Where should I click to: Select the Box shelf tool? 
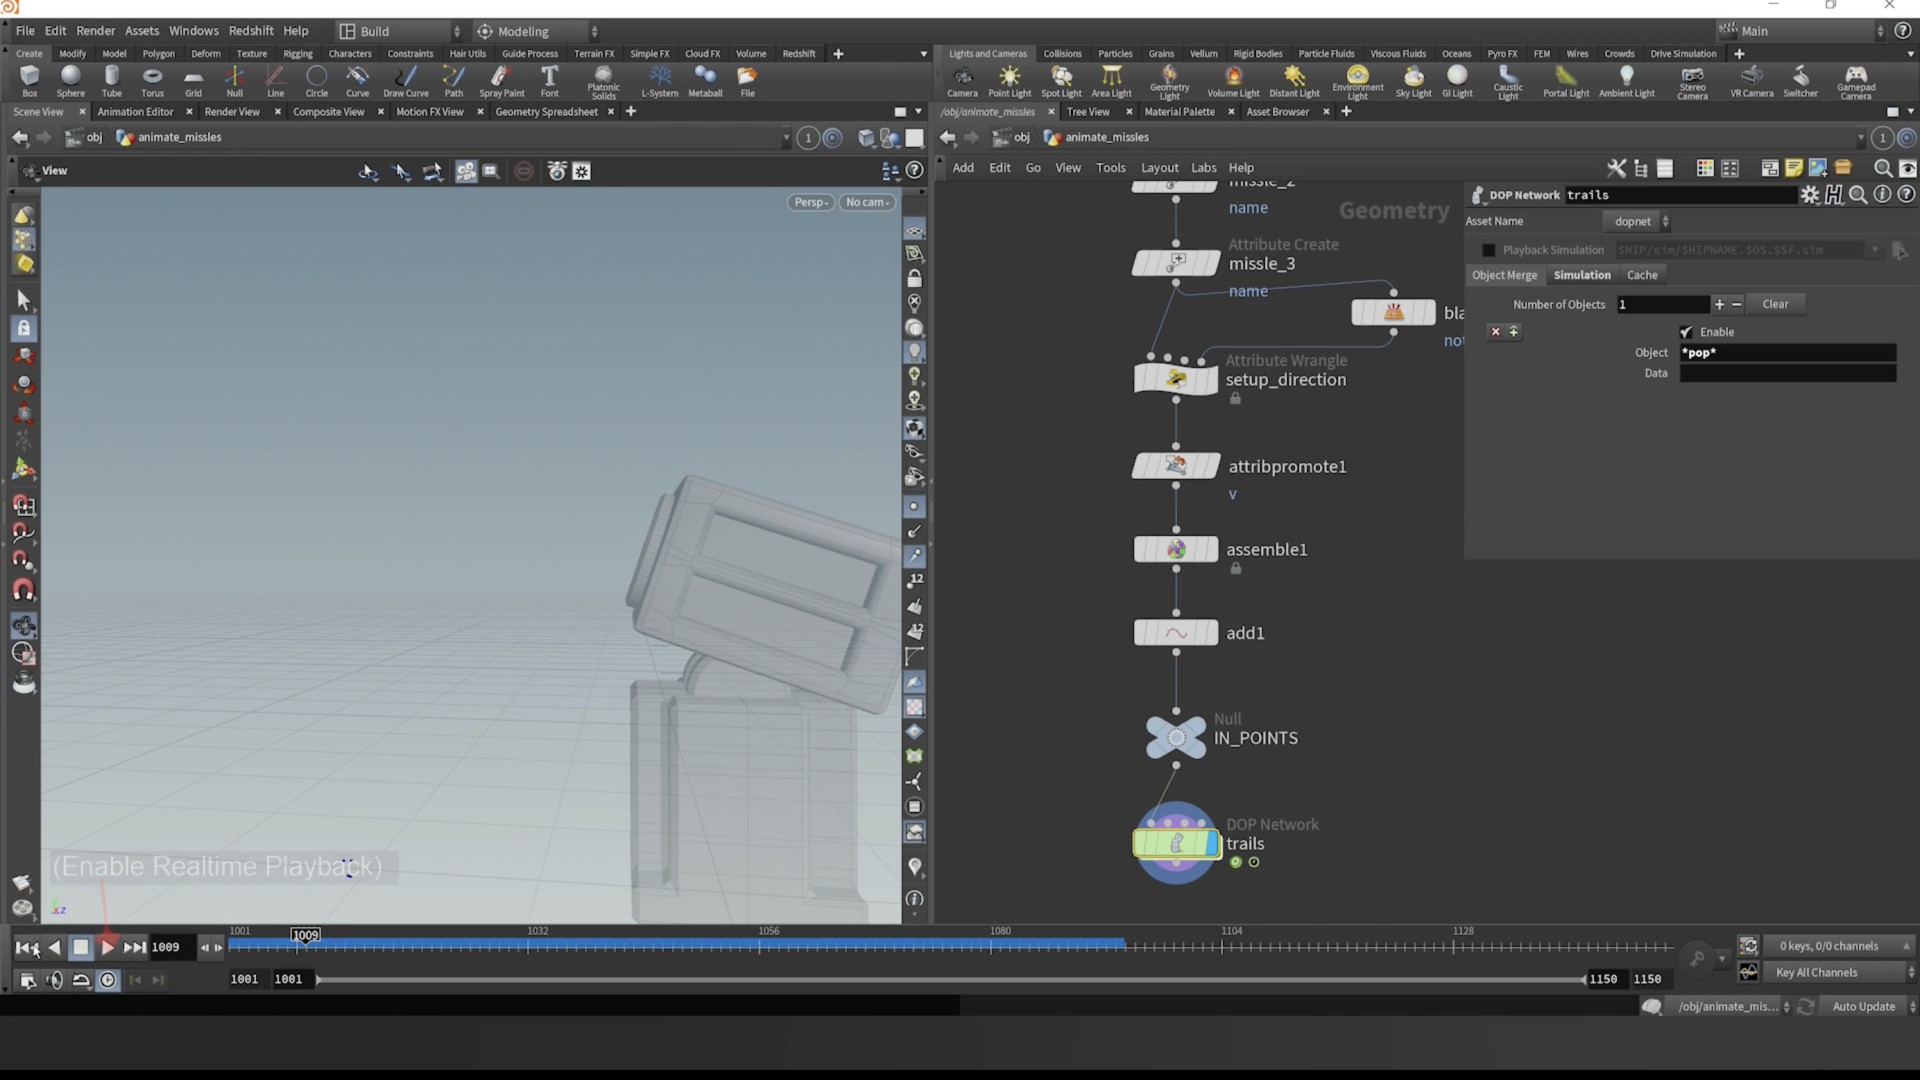click(30, 81)
